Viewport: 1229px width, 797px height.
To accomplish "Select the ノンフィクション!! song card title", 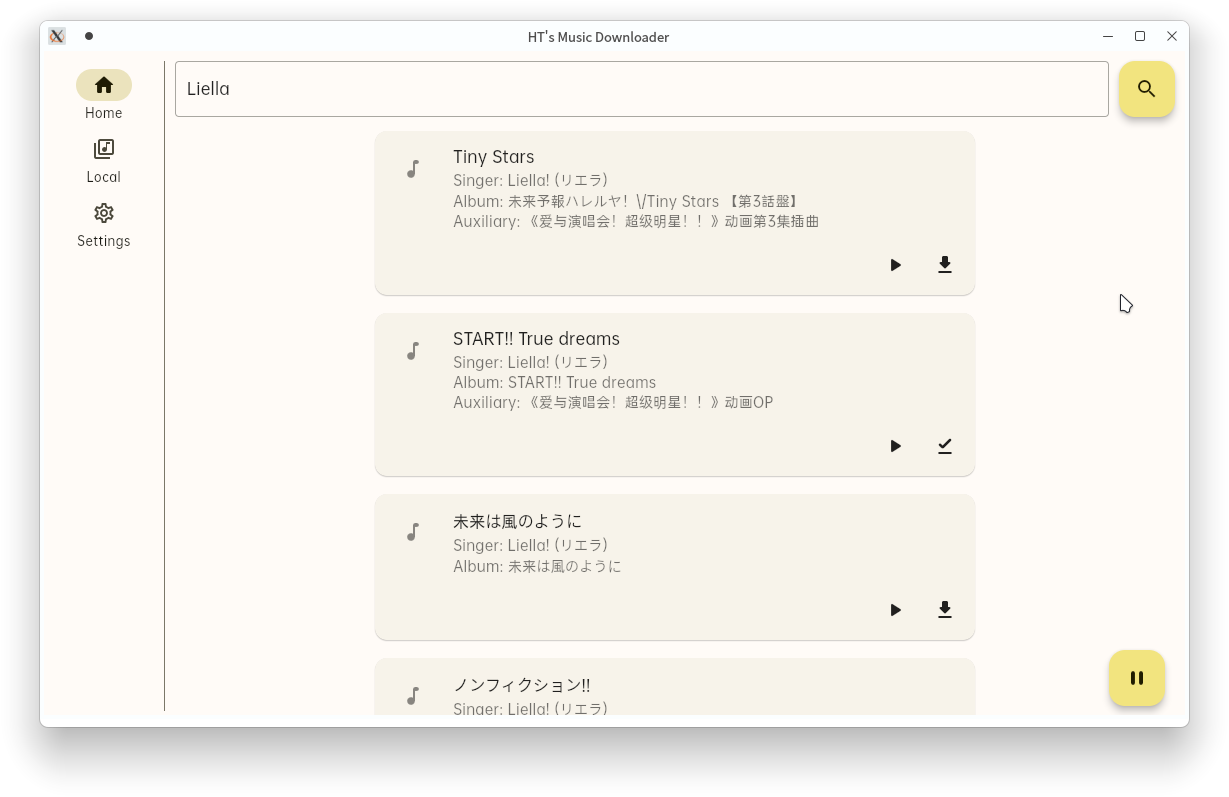I will pyautogui.click(x=521, y=685).
